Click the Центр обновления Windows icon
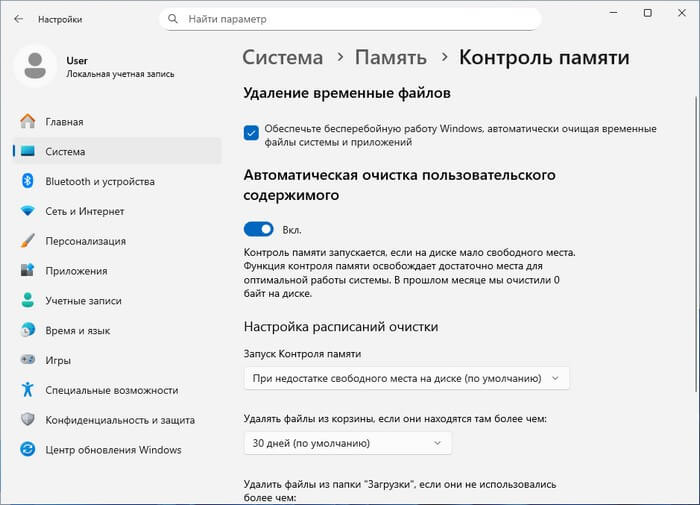The height and width of the screenshot is (505, 700). click(x=27, y=450)
